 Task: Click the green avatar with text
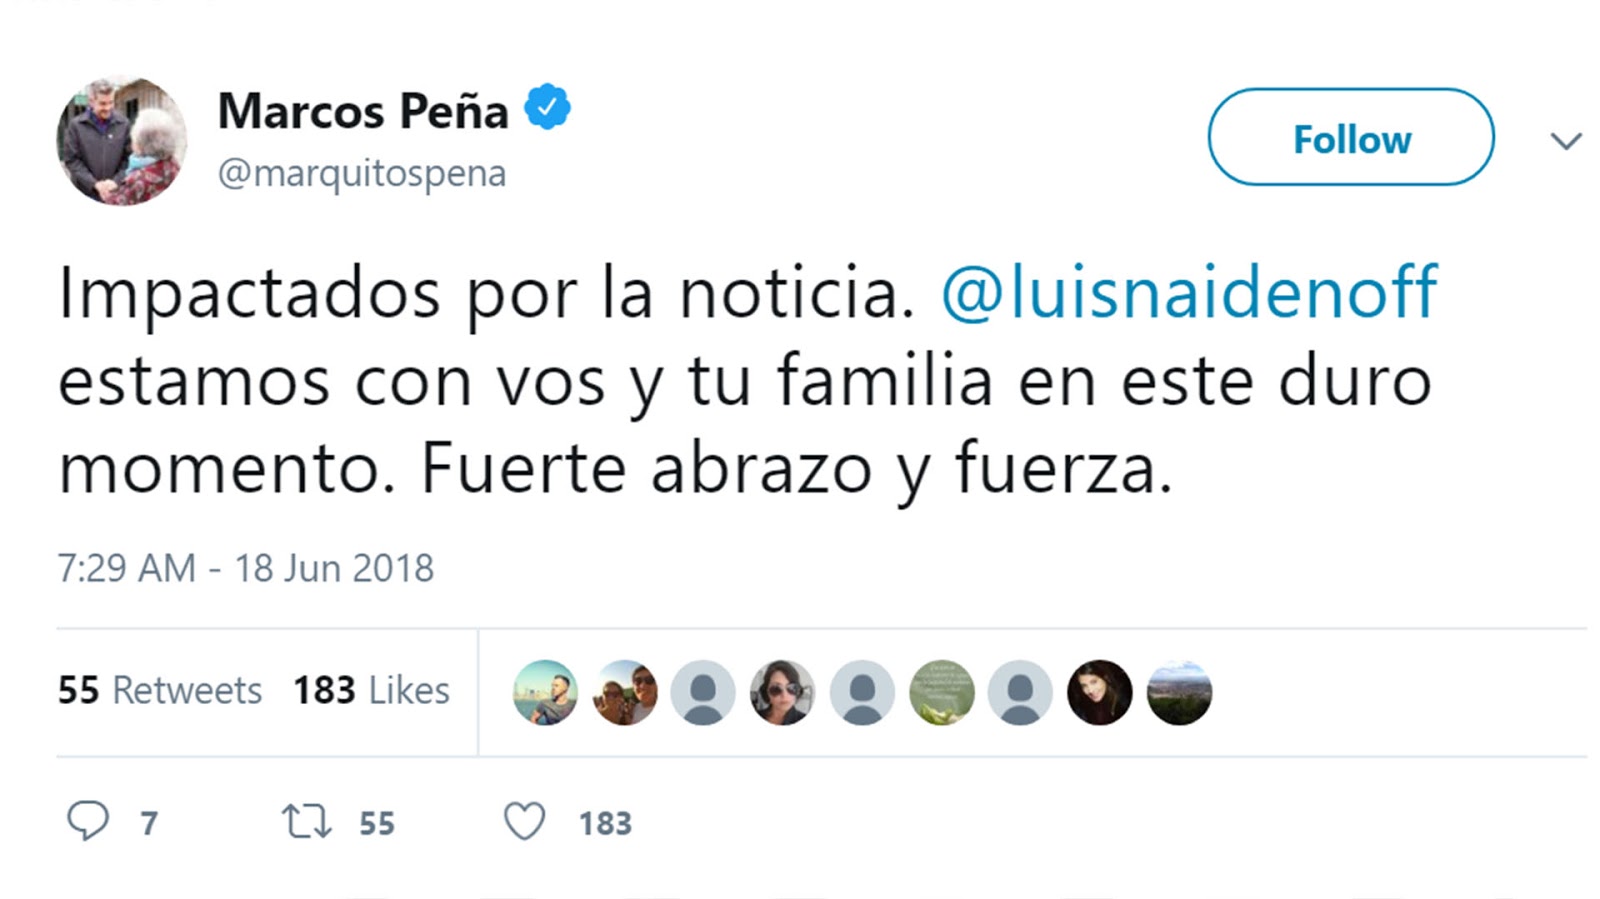pyautogui.click(x=941, y=692)
